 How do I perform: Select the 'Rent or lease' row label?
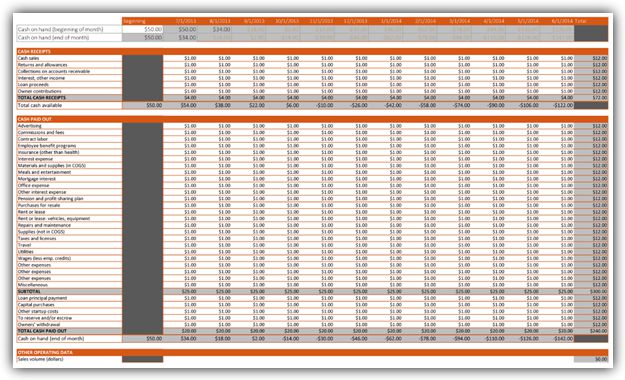[x=31, y=212]
